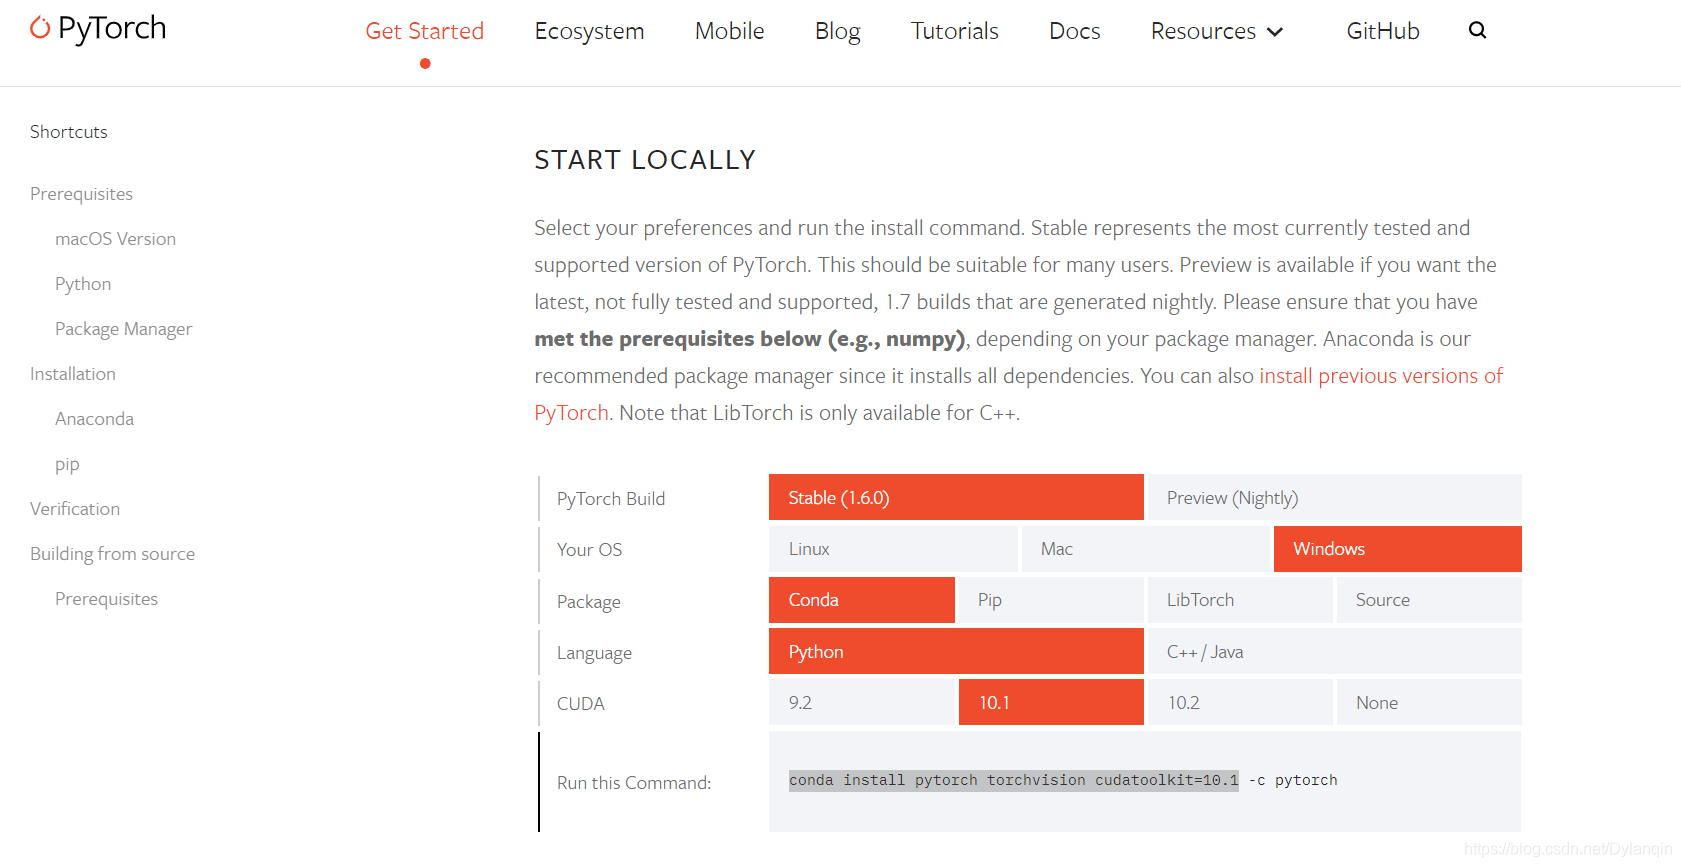This screenshot has height=867, width=1681.
Task: Click the CUDA row label
Action: (580, 704)
